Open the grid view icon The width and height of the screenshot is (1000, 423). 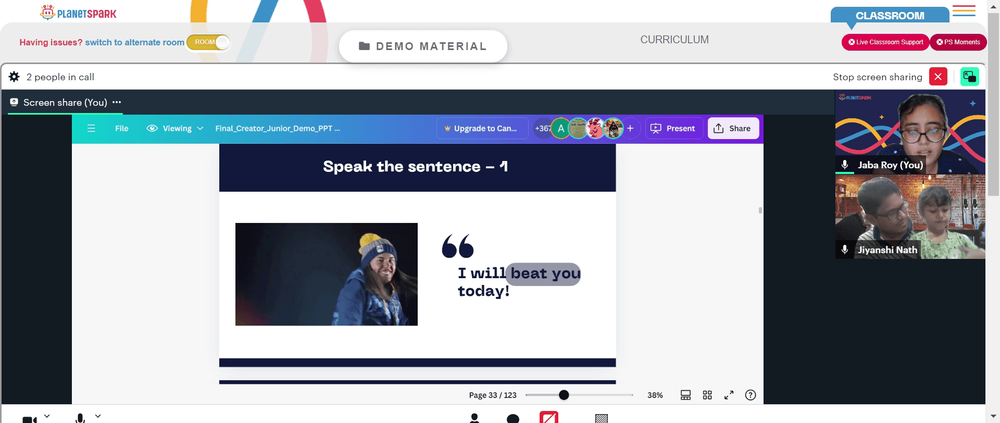[707, 395]
